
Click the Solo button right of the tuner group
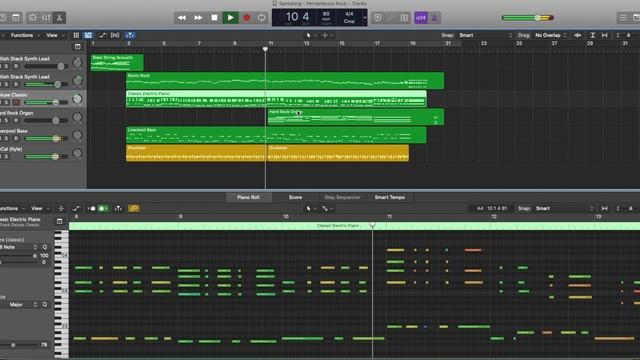(404, 18)
